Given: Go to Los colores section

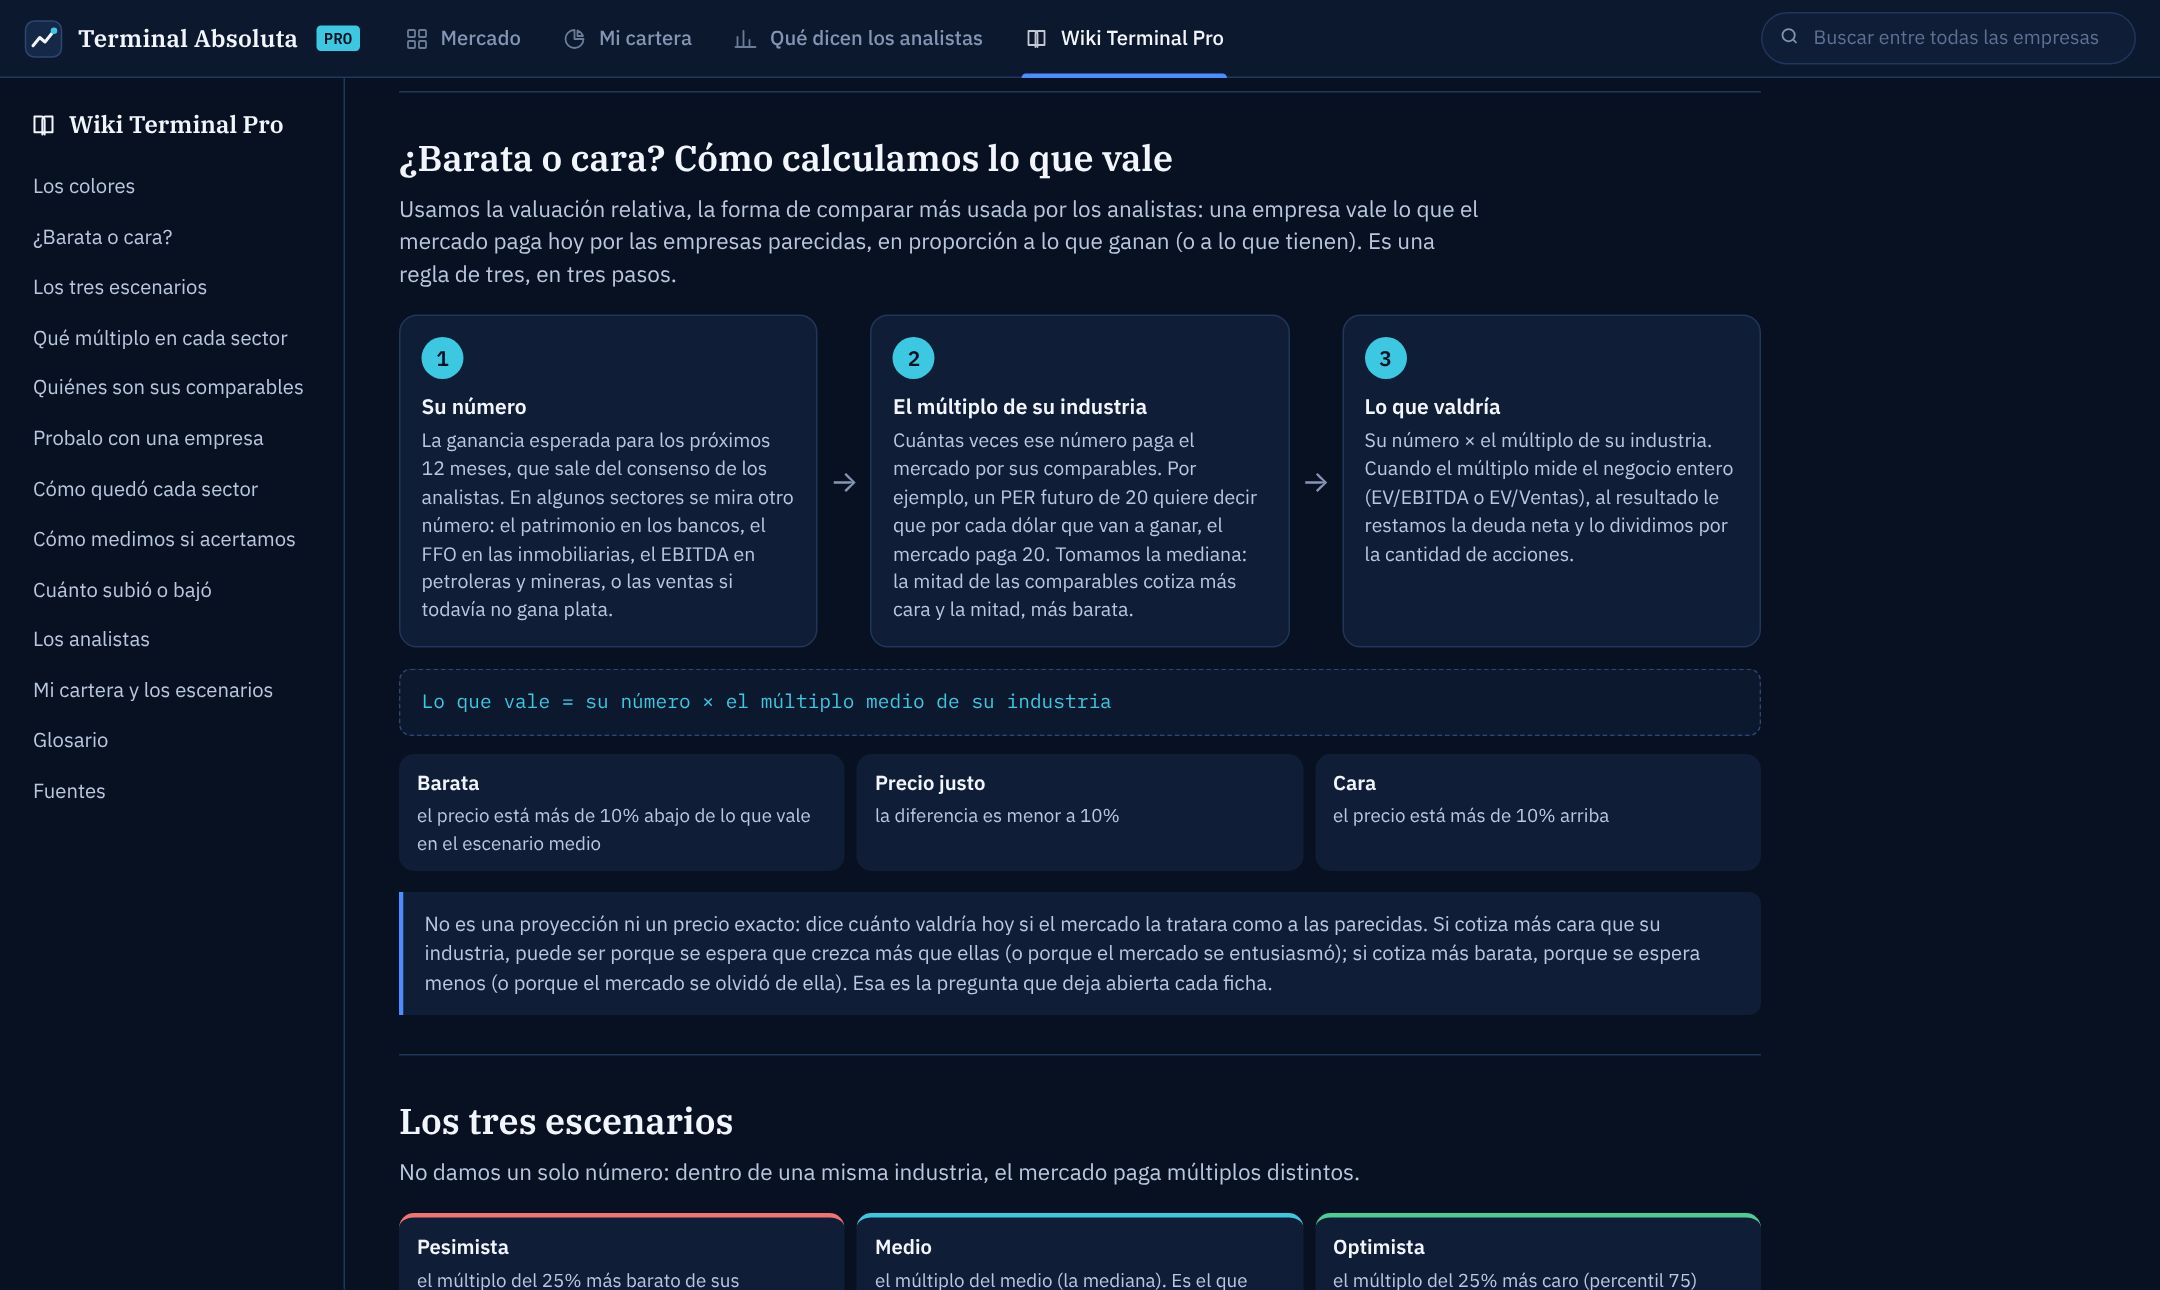Looking at the screenshot, I should (84, 186).
